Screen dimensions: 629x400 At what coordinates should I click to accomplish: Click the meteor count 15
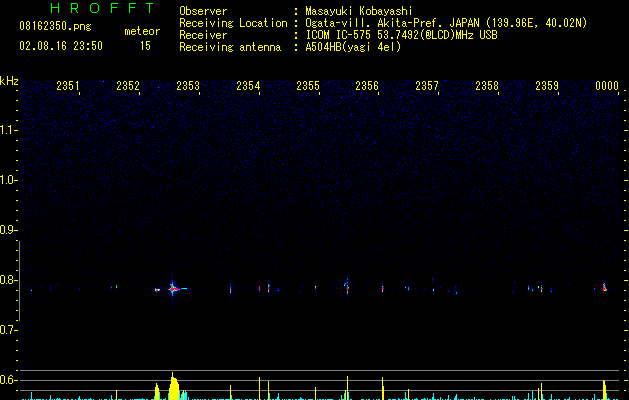tap(145, 46)
